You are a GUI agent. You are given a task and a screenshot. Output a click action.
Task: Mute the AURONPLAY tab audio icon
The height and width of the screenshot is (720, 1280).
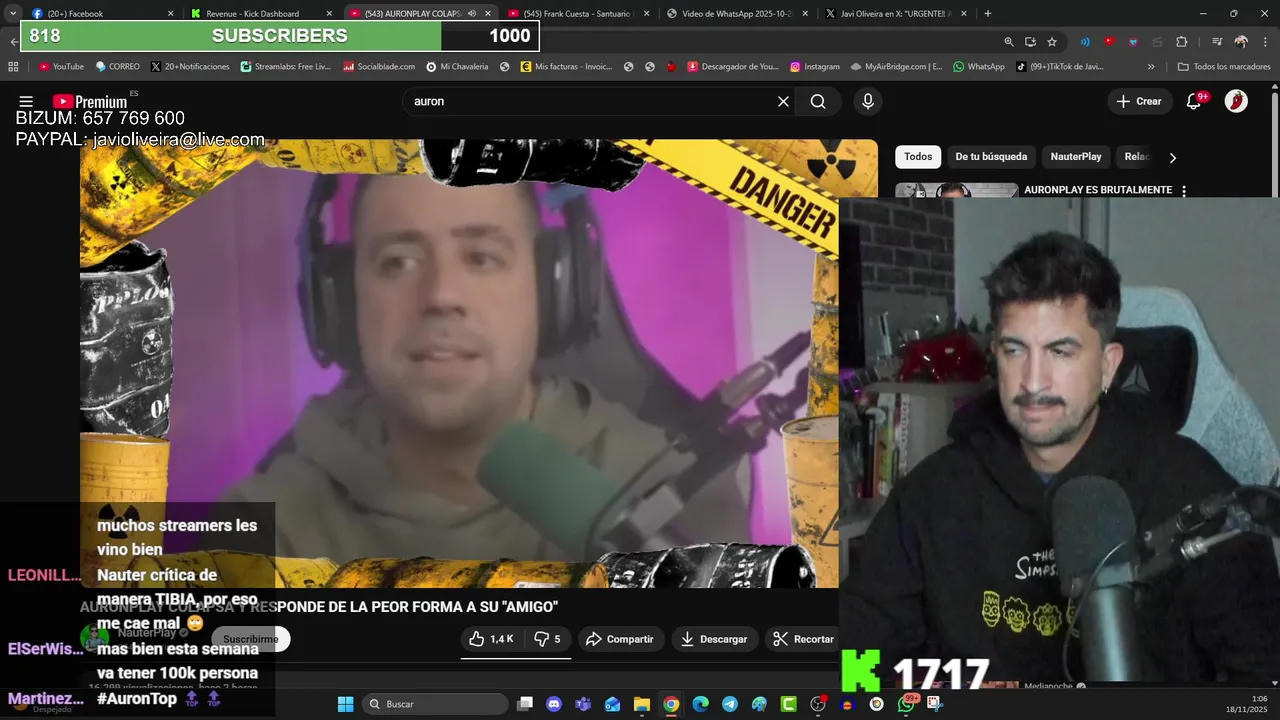point(472,14)
